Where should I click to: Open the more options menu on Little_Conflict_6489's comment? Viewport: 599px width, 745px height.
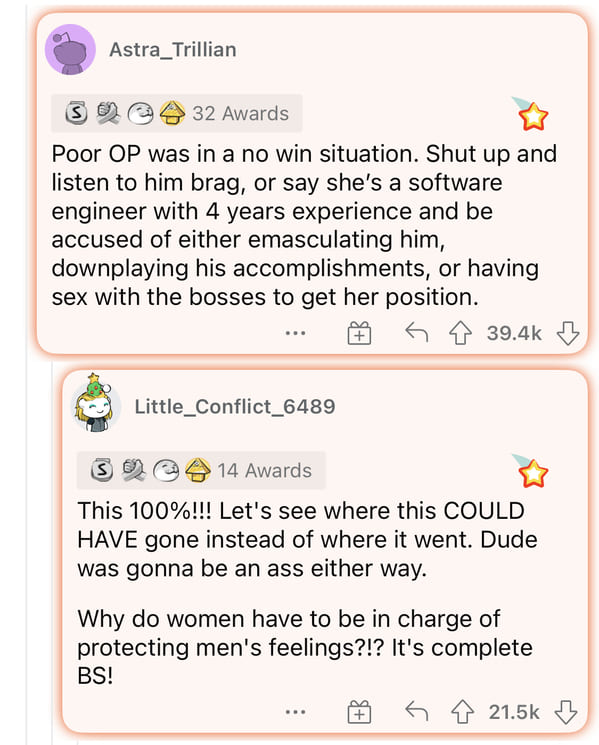coord(295,712)
